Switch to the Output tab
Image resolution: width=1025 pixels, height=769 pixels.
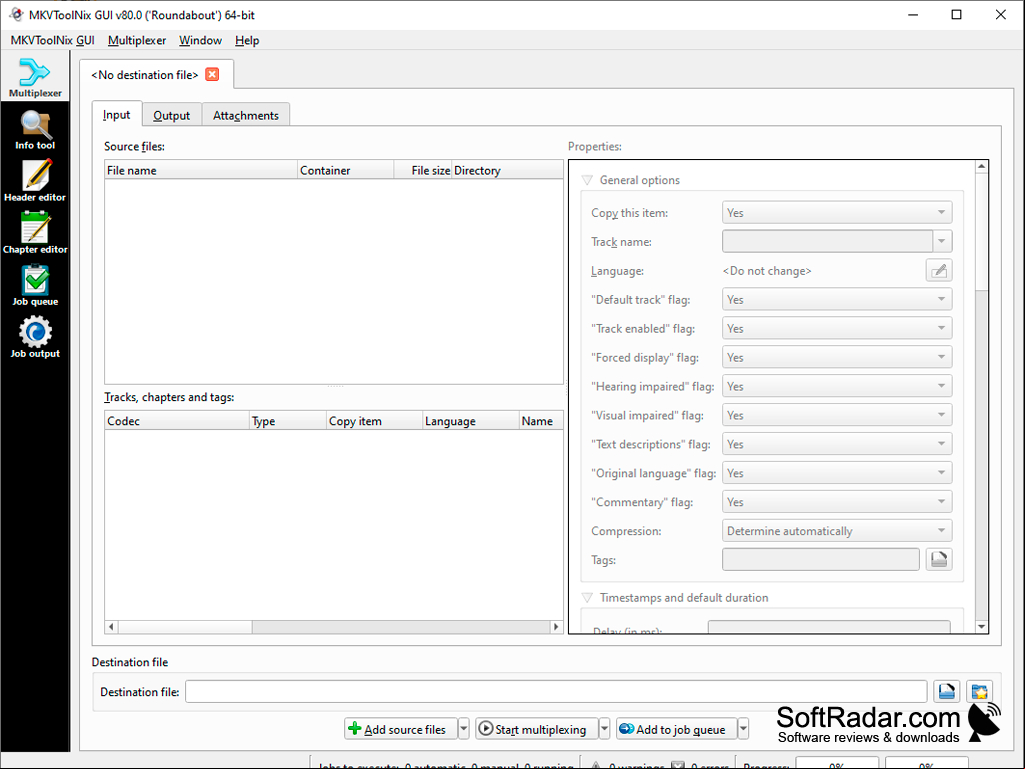(x=171, y=115)
